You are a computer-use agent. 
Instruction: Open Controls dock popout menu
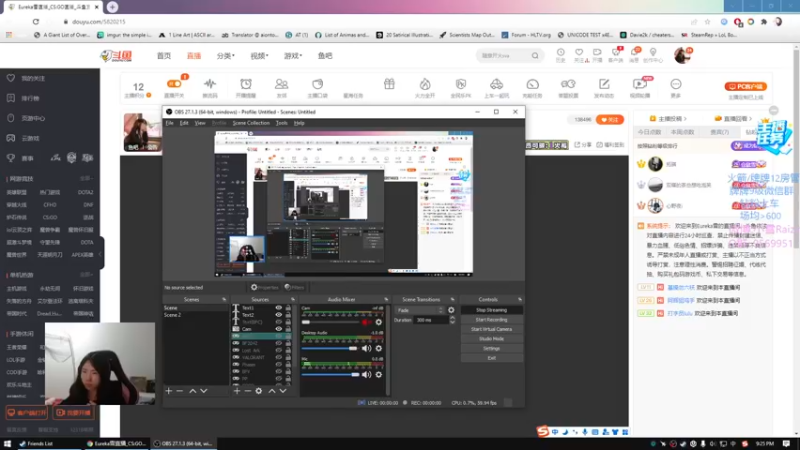pyautogui.click(x=520, y=299)
